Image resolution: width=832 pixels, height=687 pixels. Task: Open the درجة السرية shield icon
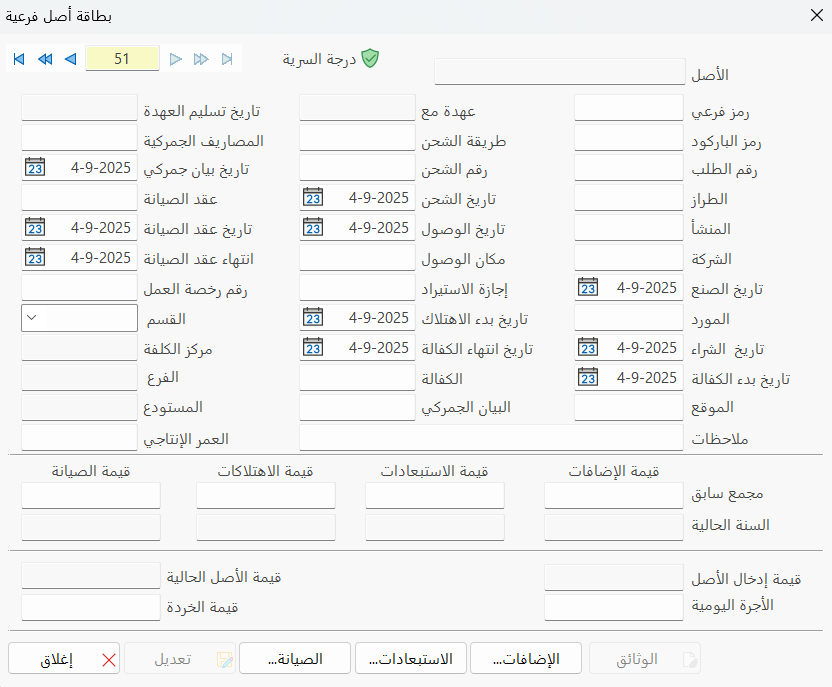[x=371, y=59]
